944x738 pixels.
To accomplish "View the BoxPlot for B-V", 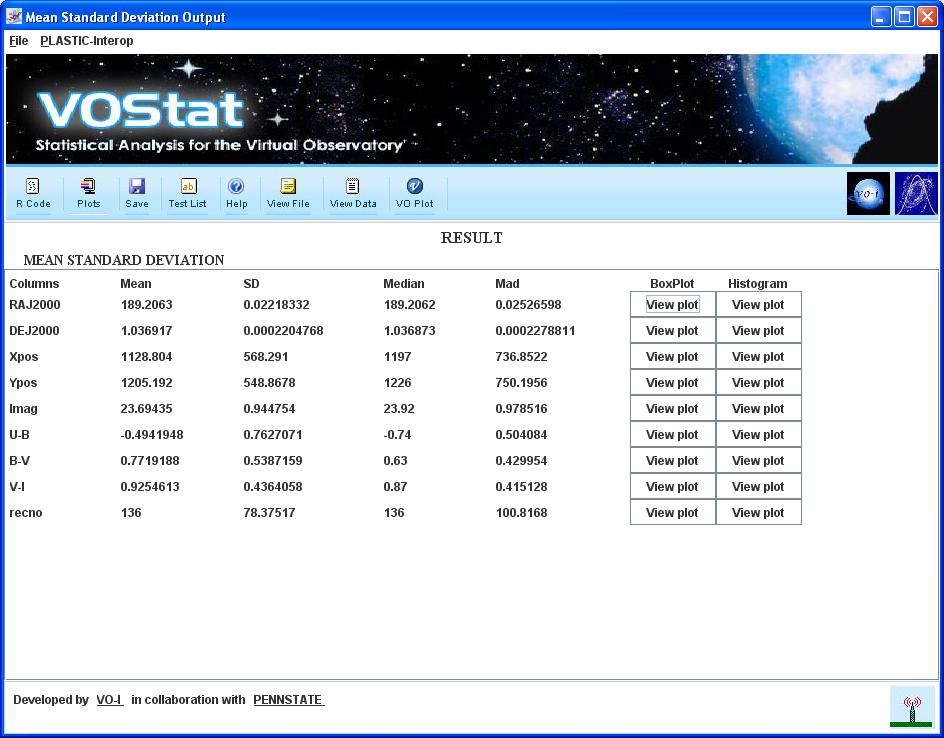I will click(x=672, y=460).
